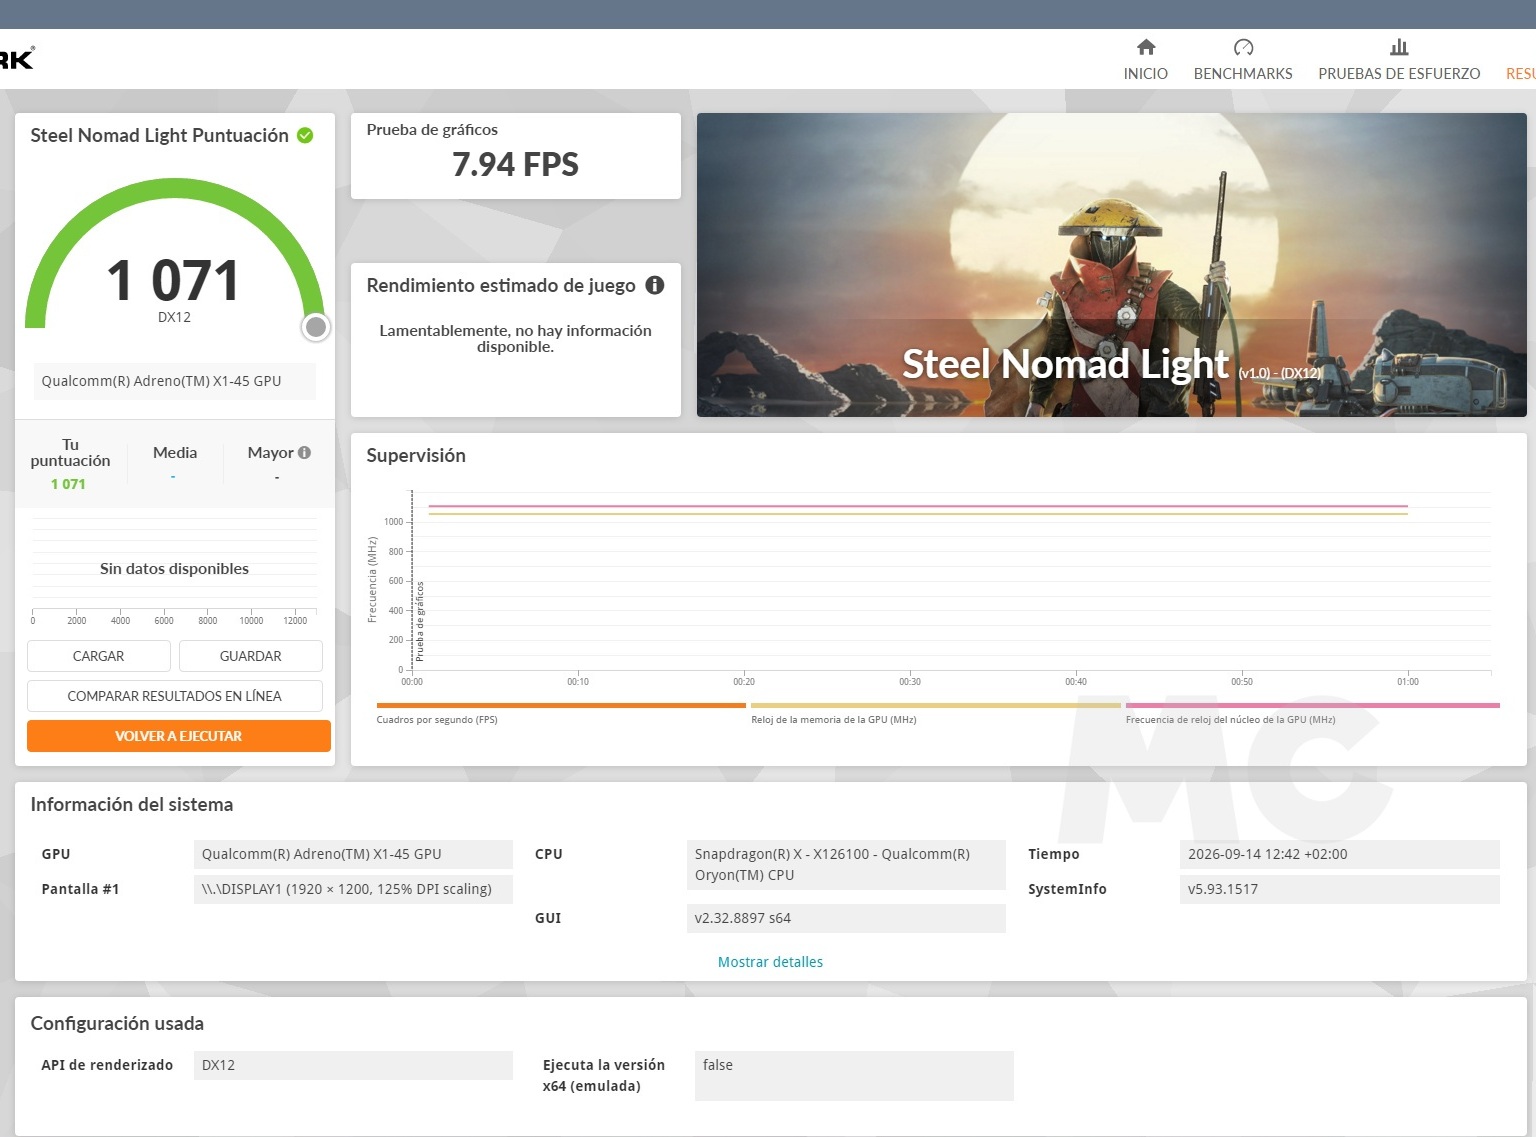The height and width of the screenshot is (1137, 1536).
Task: Click the green validation check icon
Action: coord(305,135)
